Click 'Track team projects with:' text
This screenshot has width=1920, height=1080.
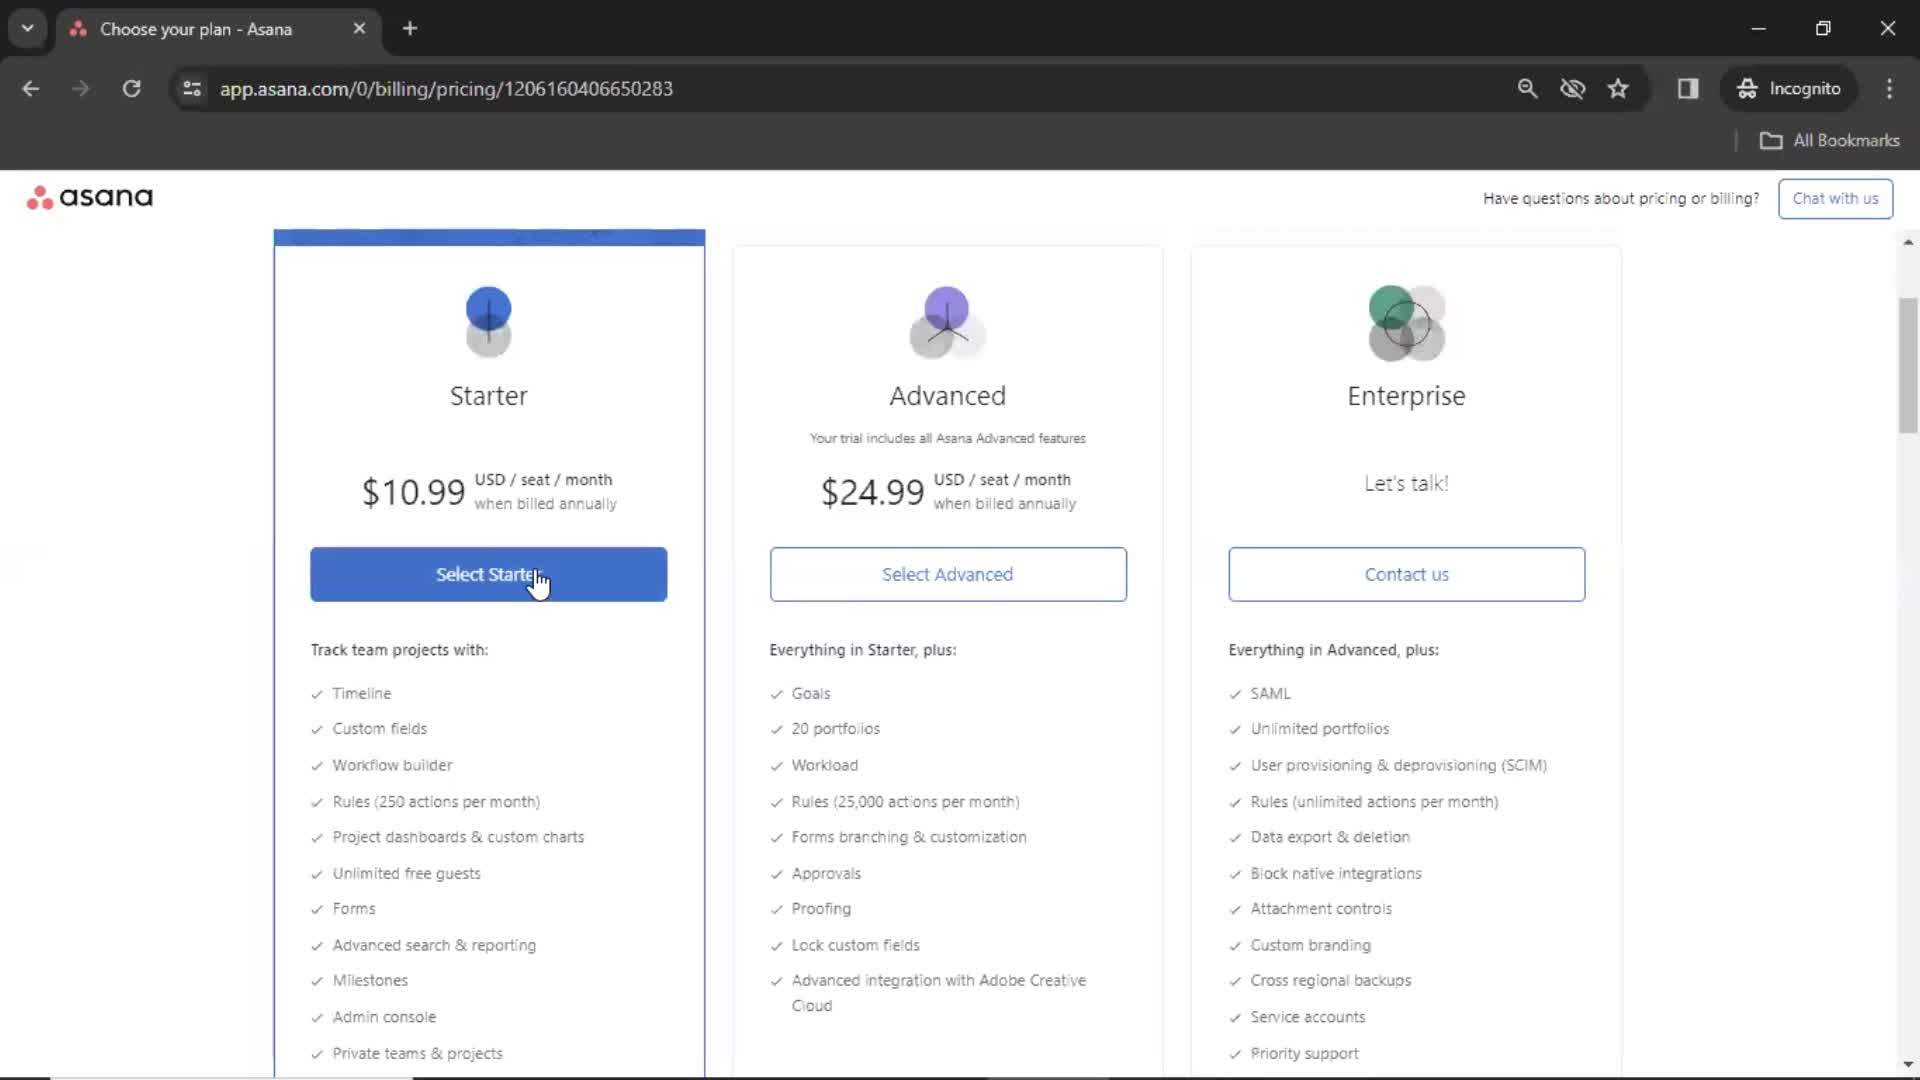pos(399,650)
